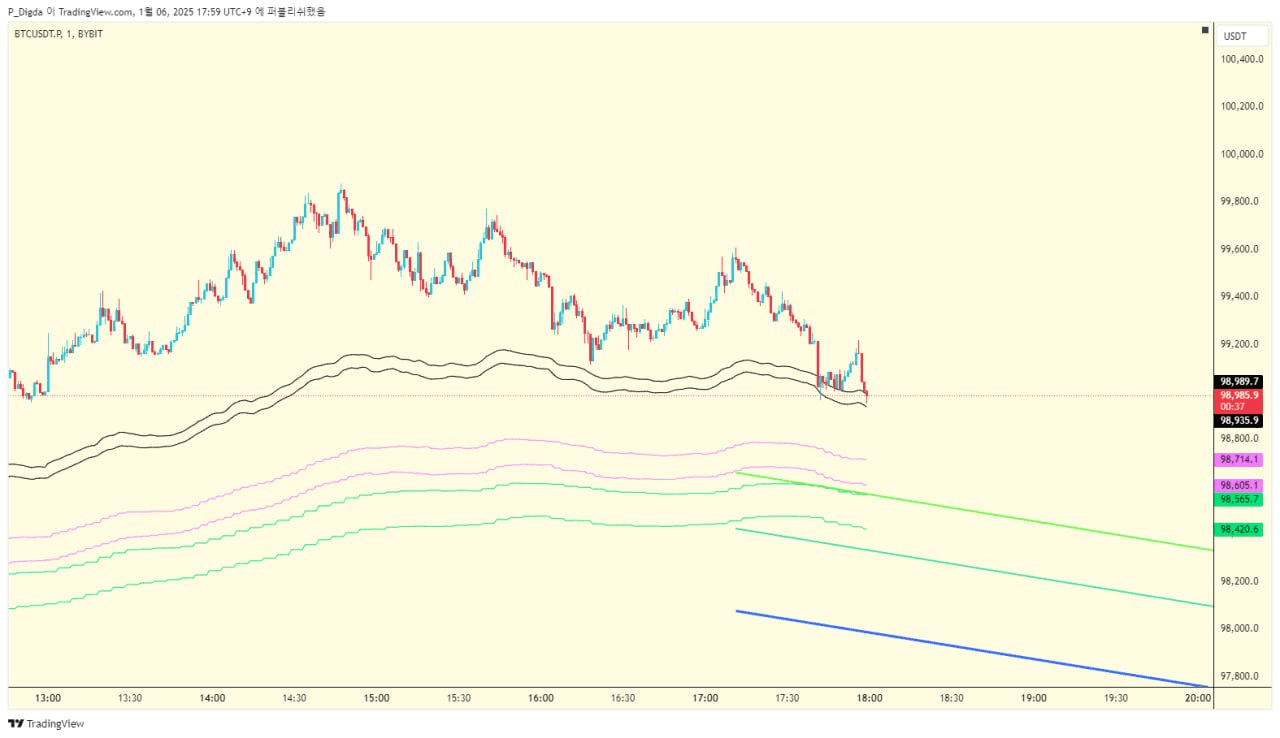Click the BTCUSDT.P, 1, BYBIT symbol label
Screen dimensions: 1280x738
[x=58, y=34]
